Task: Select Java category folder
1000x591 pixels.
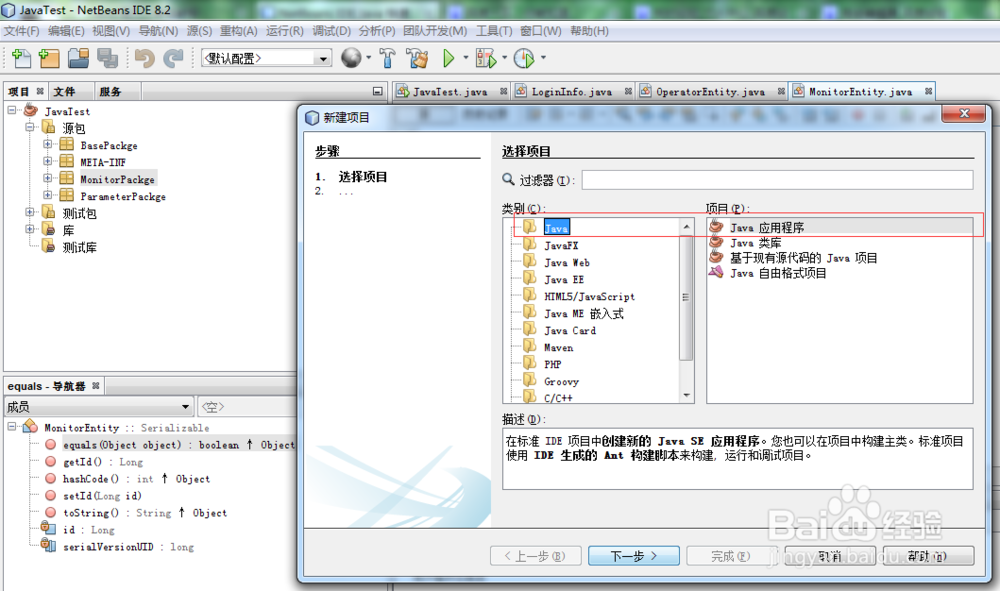Action: coord(557,228)
